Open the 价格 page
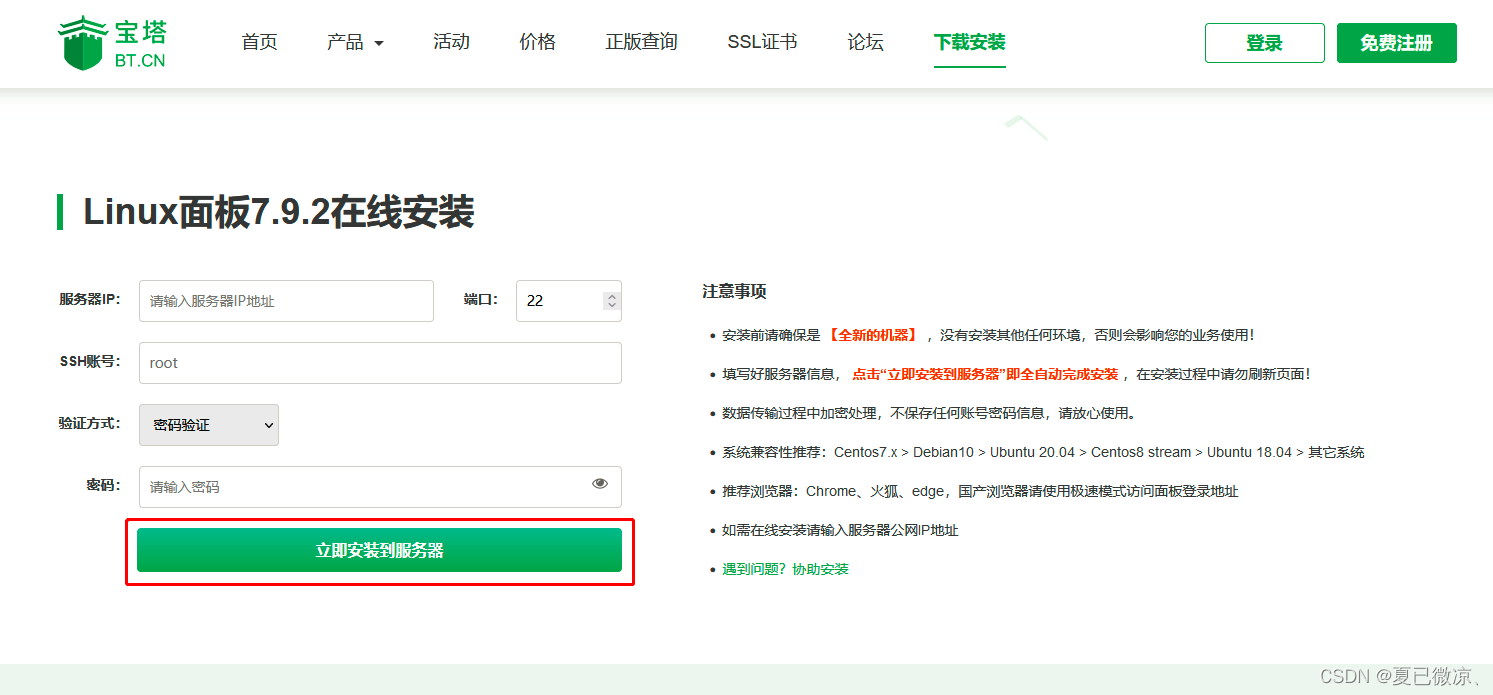 pos(537,42)
